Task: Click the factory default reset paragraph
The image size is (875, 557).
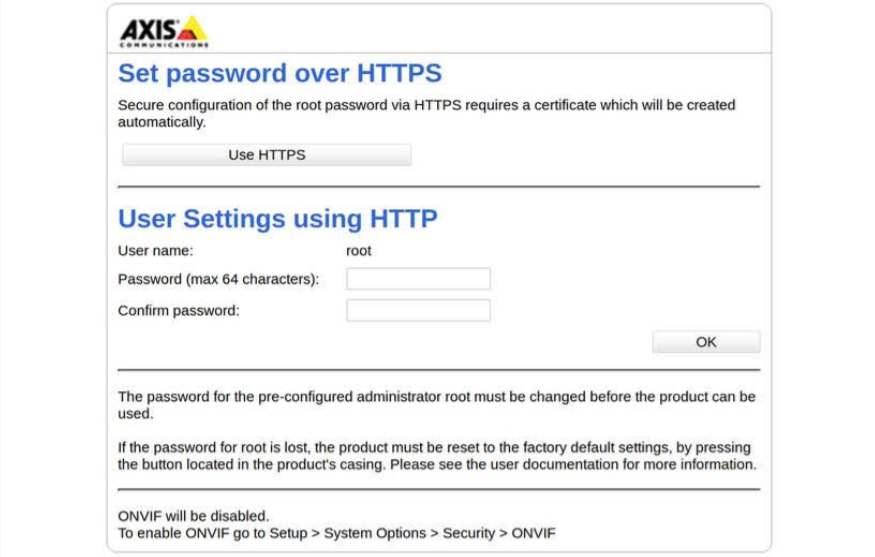Action: pos(436,456)
